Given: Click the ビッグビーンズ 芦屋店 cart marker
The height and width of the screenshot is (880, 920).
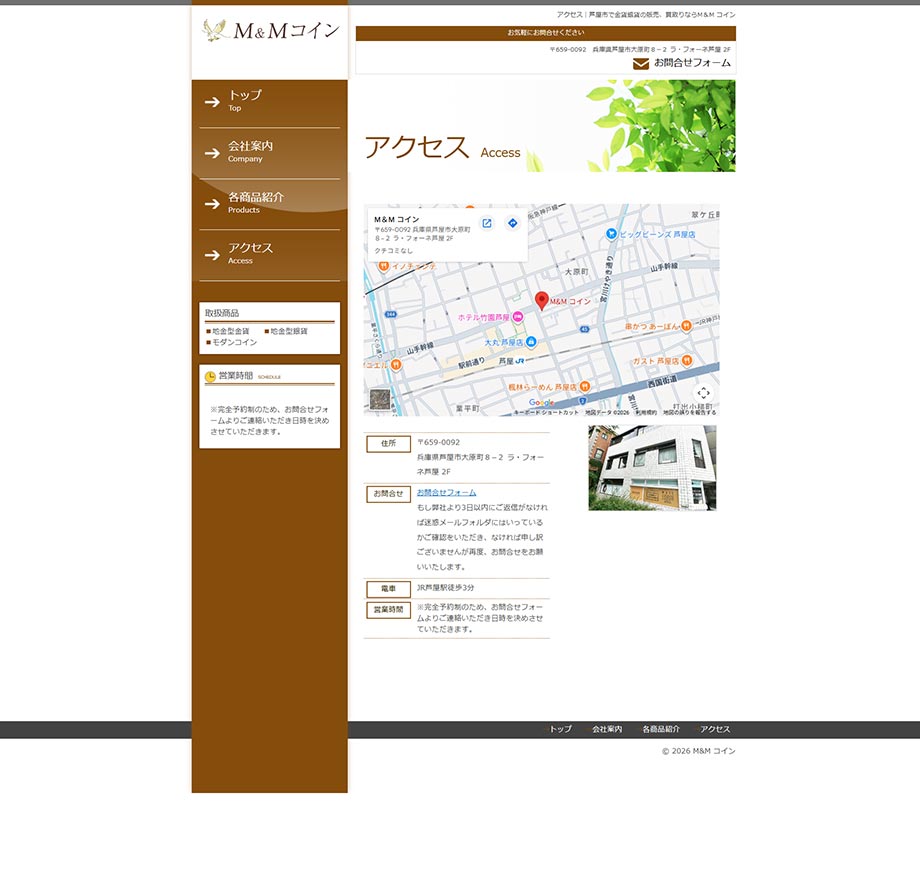Looking at the screenshot, I should [611, 233].
